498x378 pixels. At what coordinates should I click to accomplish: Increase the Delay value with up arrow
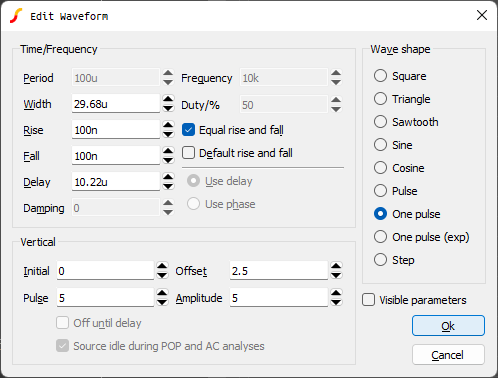point(168,177)
